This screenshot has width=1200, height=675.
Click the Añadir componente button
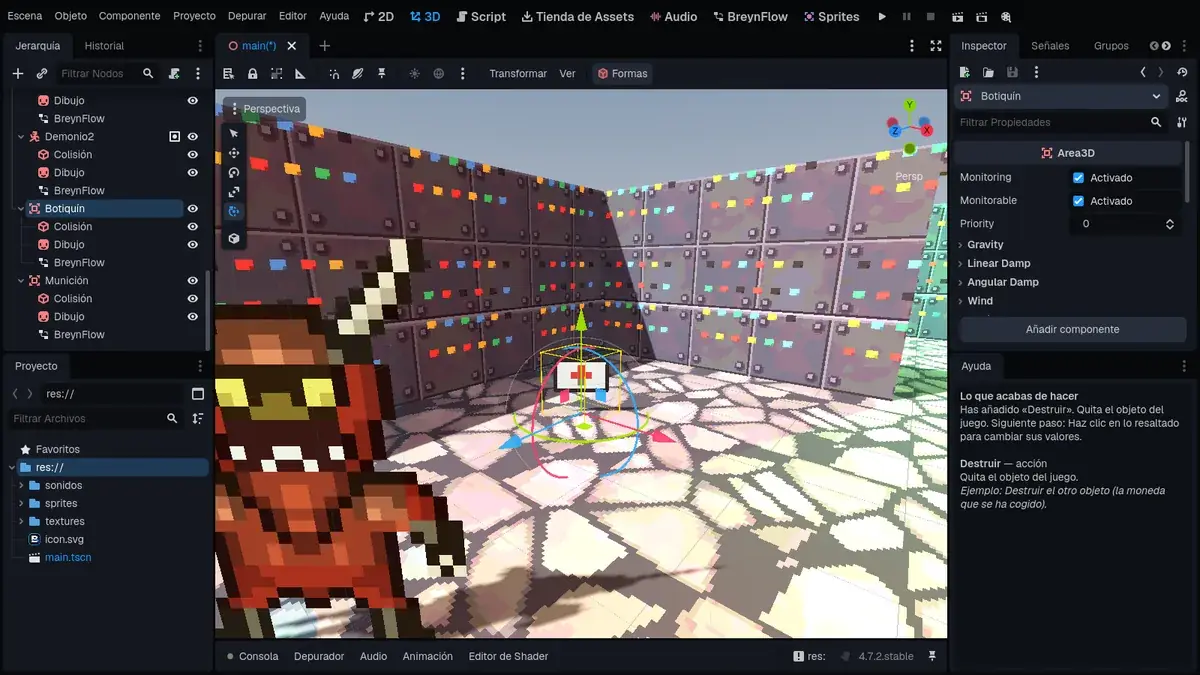click(x=1073, y=329)
